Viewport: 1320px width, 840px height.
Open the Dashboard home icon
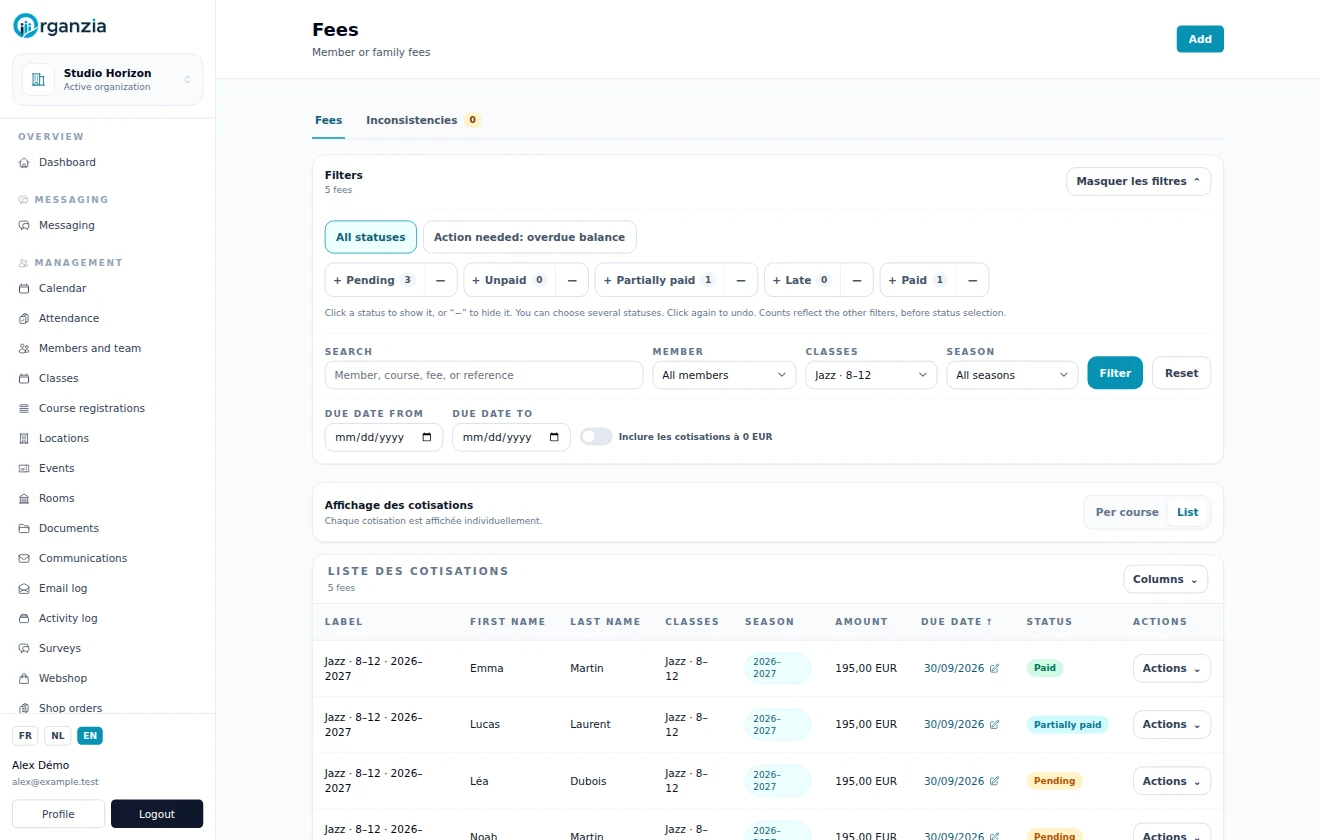coord(24,162)
